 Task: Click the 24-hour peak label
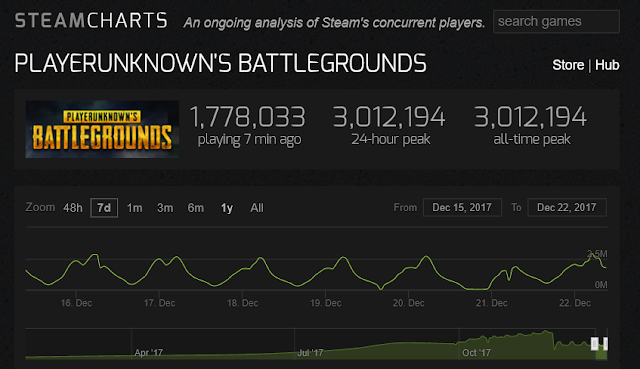(391, 140)
